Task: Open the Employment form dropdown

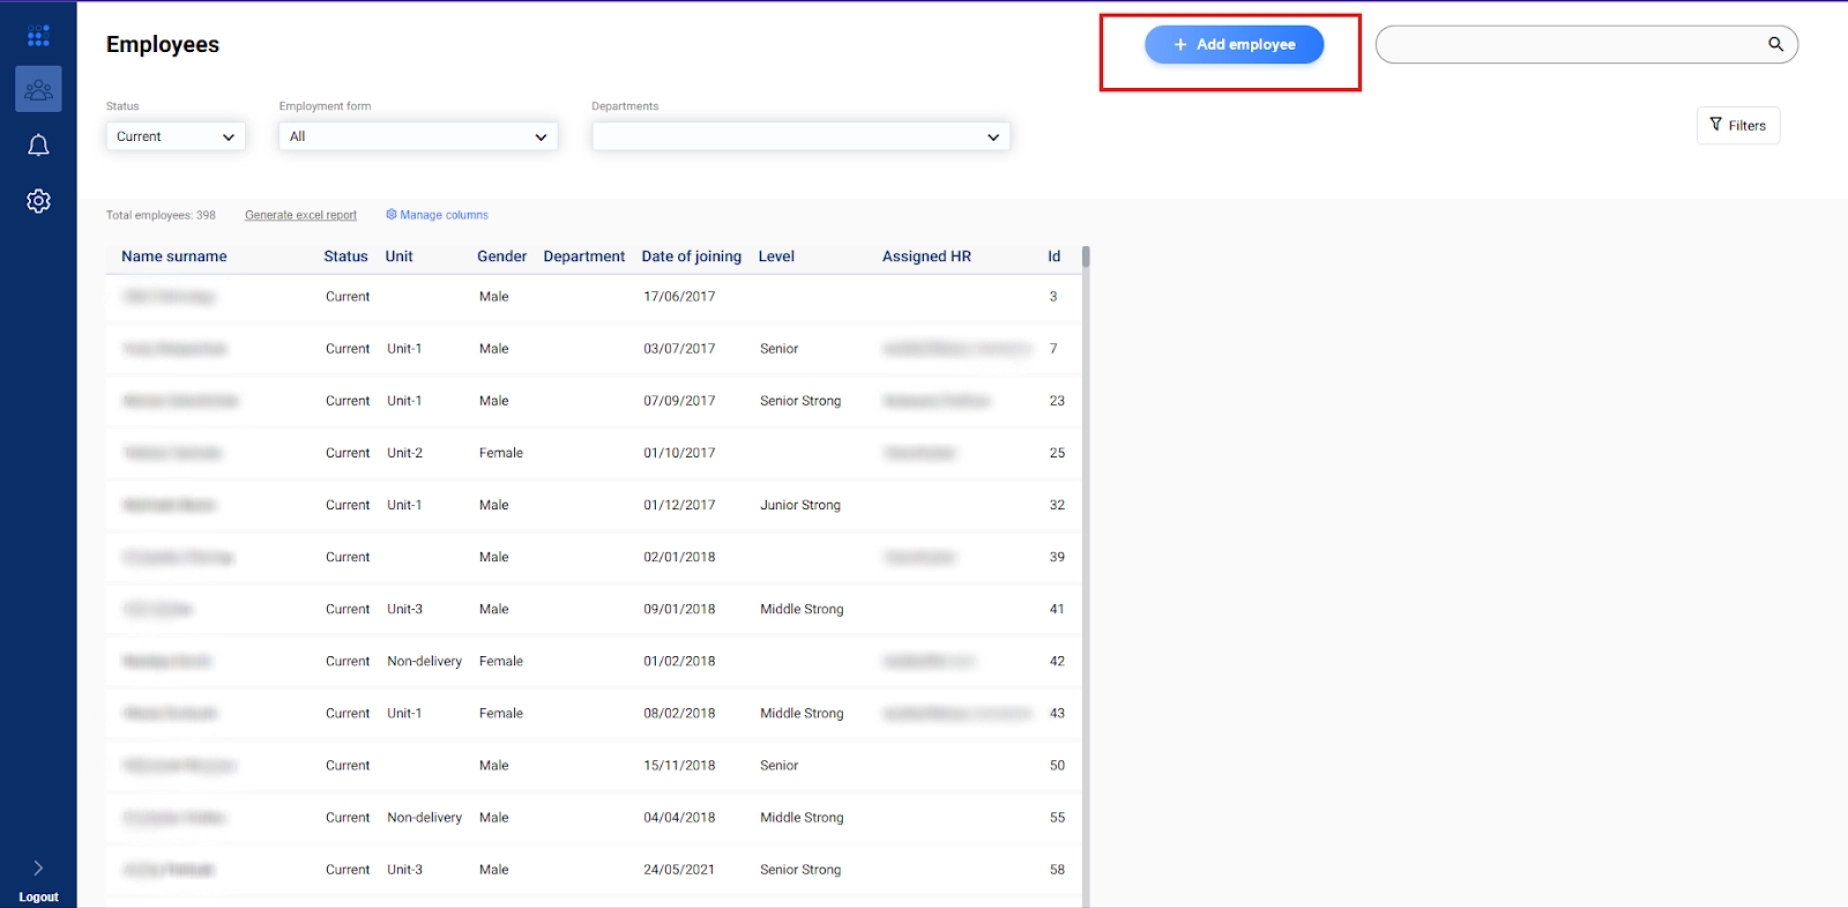Action: (417, 137)
